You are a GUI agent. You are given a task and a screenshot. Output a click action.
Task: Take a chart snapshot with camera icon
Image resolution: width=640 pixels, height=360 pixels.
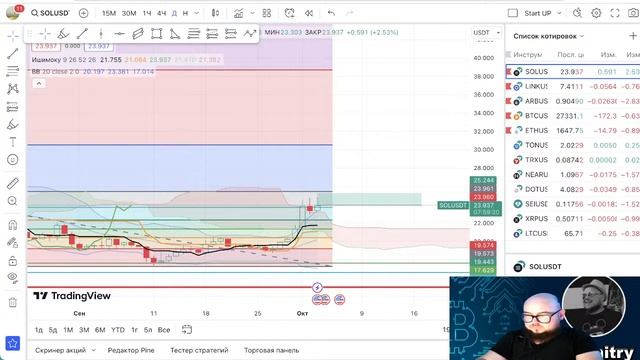633,13
